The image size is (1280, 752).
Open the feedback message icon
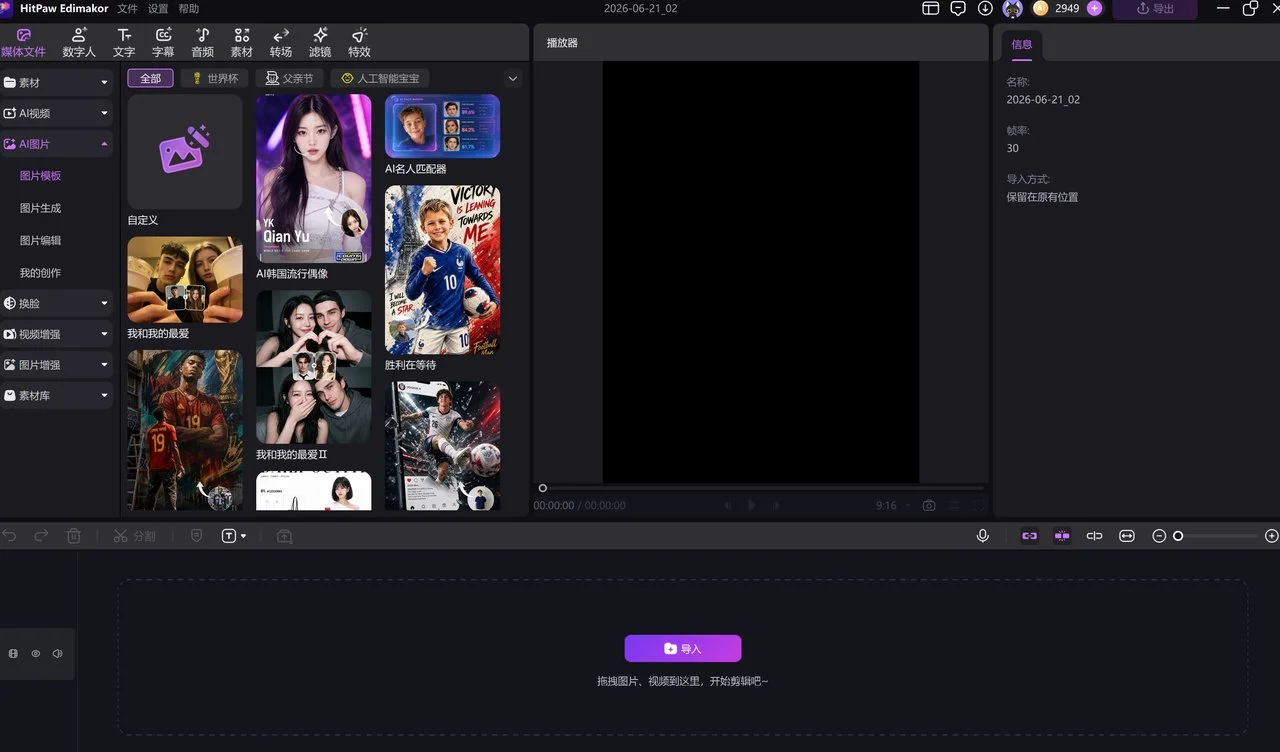click(x=958, y=8)
